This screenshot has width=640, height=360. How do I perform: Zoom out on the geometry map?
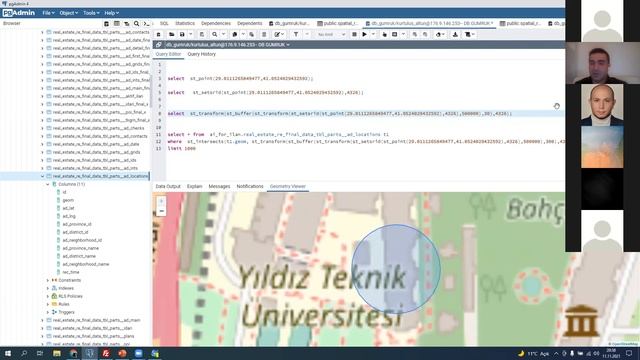[161, 211]
